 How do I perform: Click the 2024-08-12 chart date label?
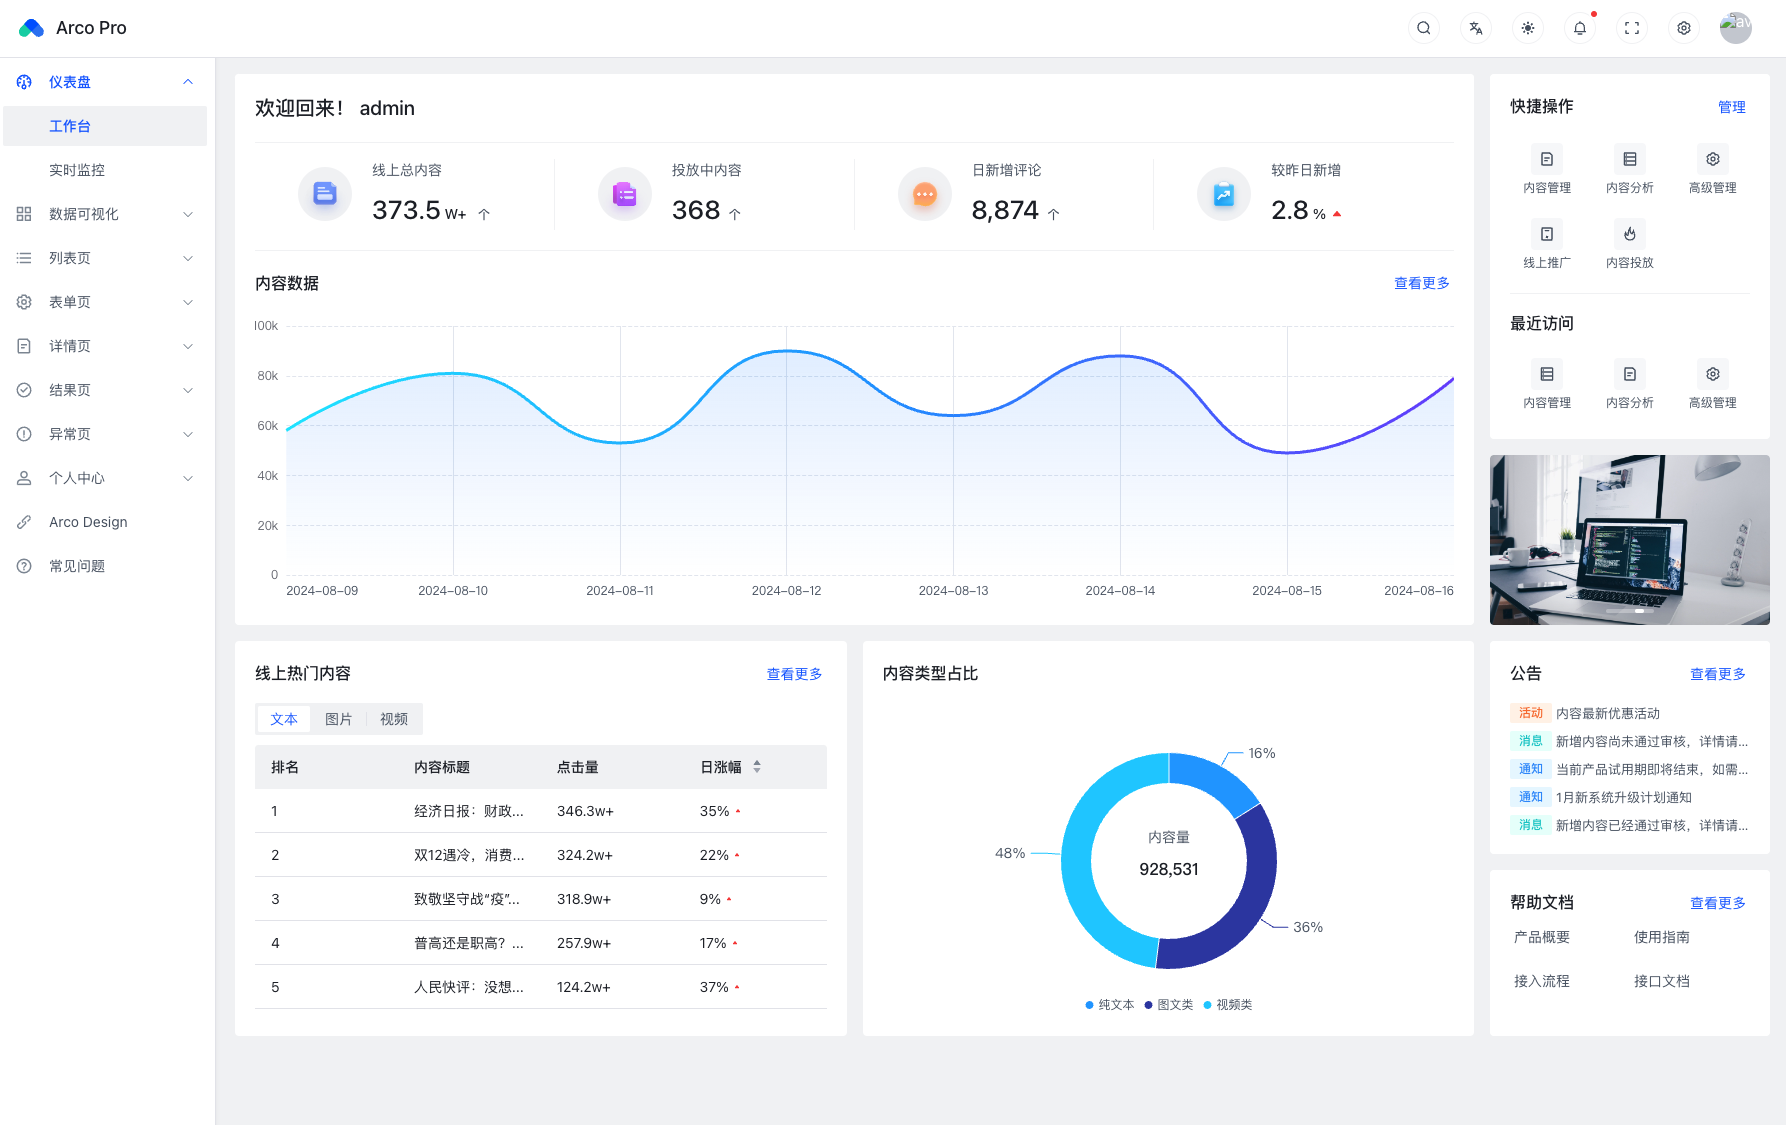tap(786, 591)
